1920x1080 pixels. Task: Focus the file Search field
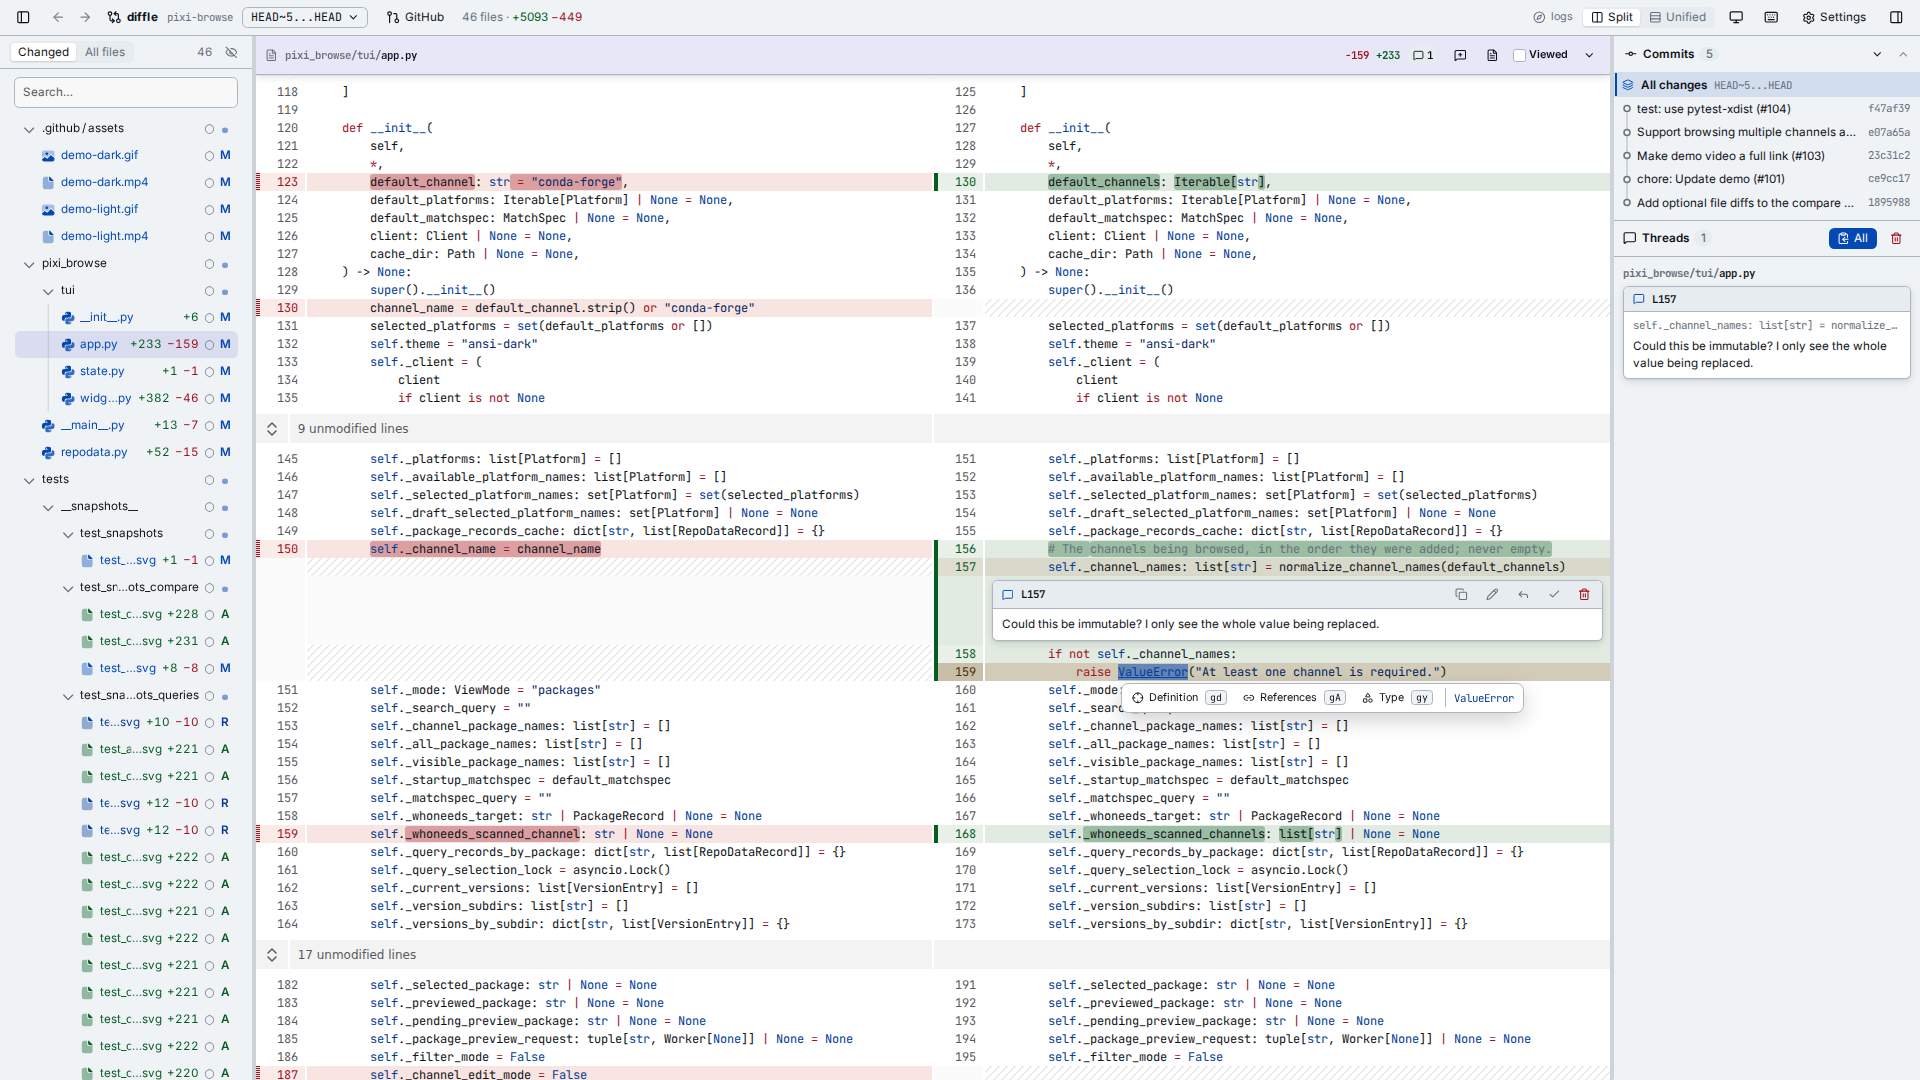126,92
